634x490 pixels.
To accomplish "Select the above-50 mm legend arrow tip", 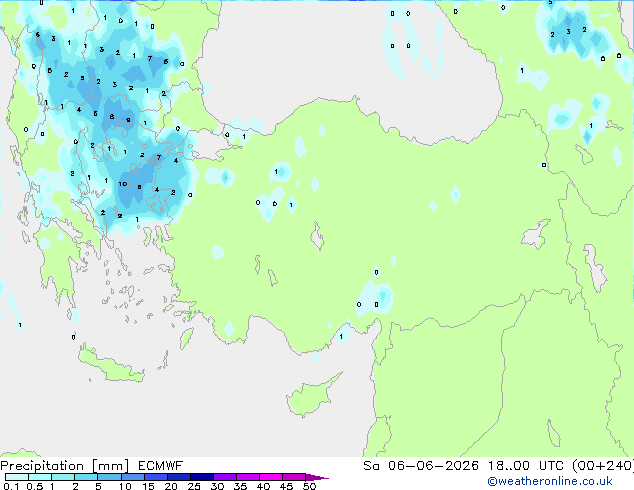I will [317, 477].
